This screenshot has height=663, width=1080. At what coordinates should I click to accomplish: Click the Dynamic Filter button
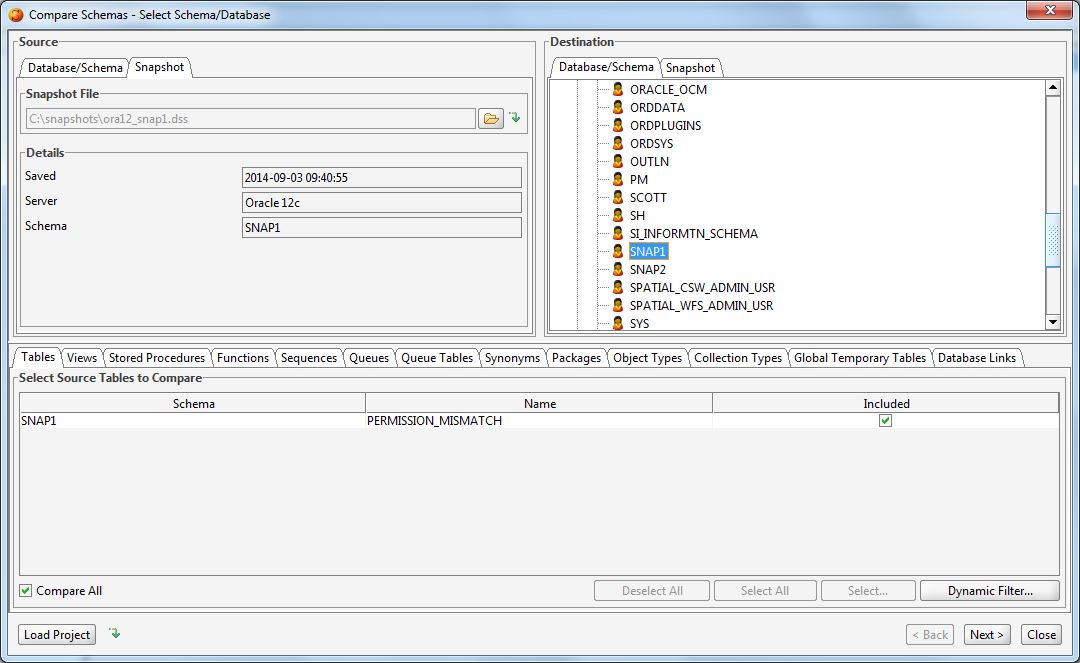pos(989,590)
